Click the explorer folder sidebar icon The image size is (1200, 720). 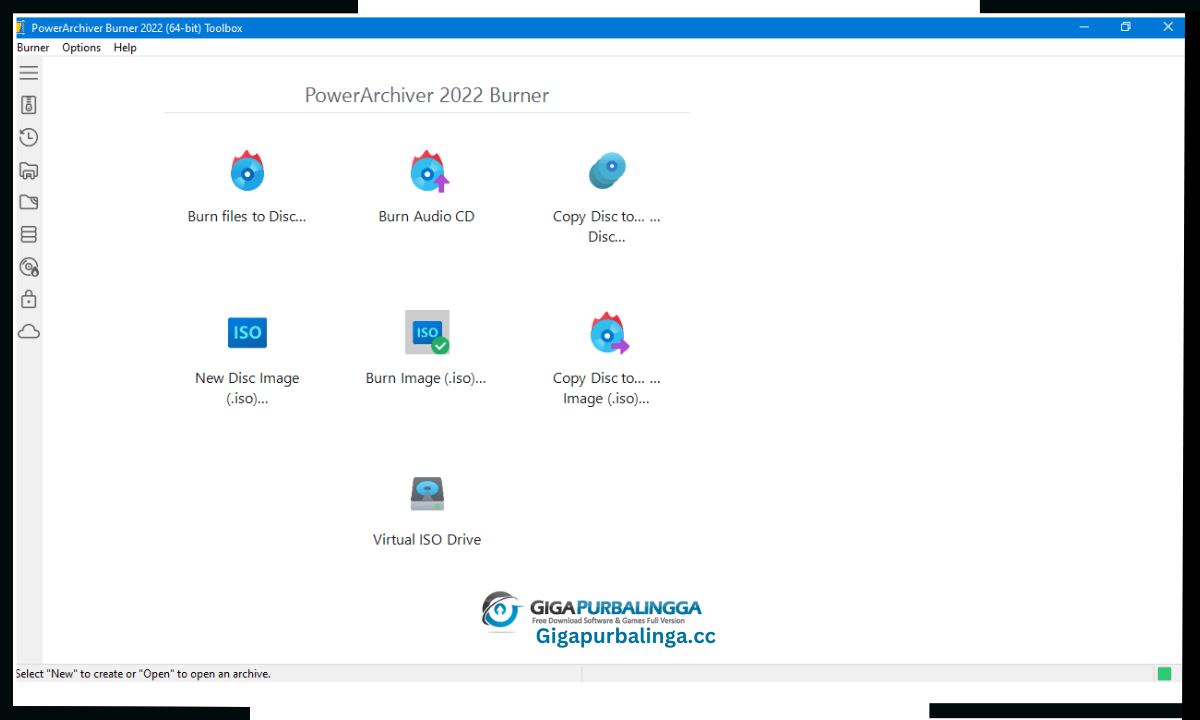pos(29,170)
